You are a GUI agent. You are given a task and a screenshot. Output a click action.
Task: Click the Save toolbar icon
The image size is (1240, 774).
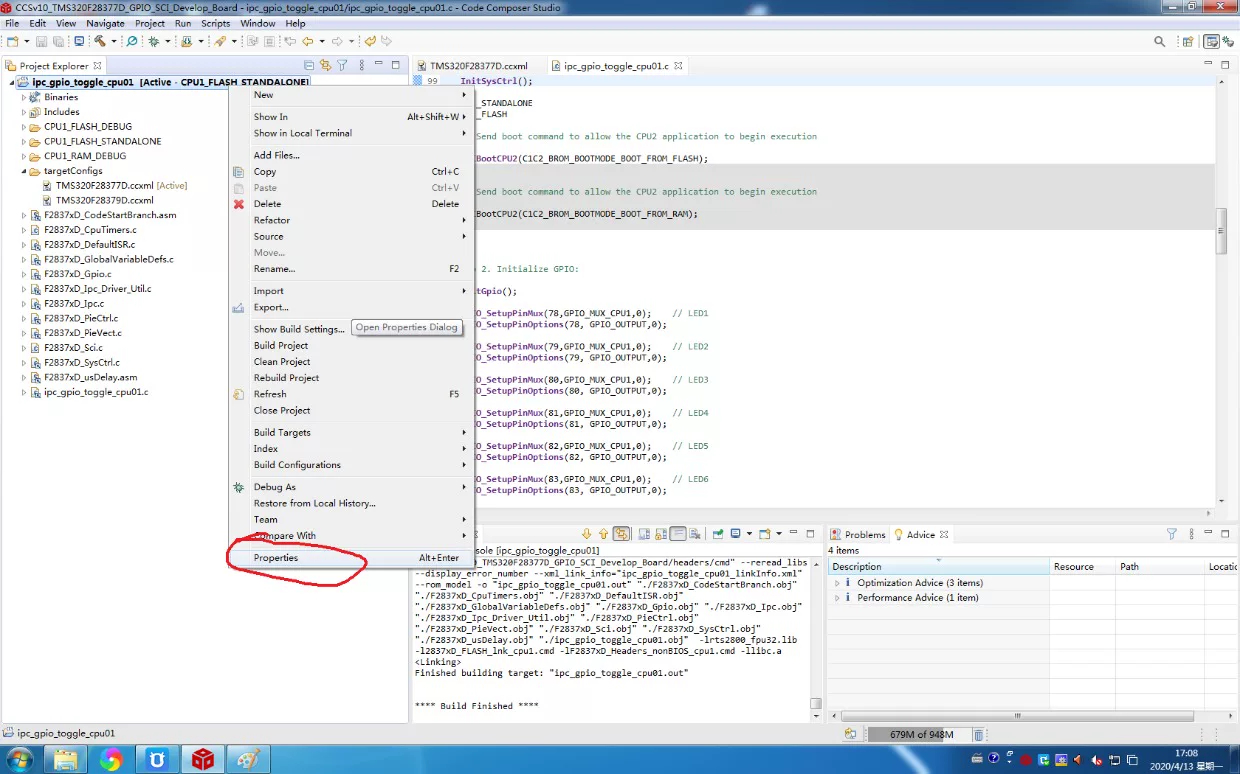click(x=41, y=41)
